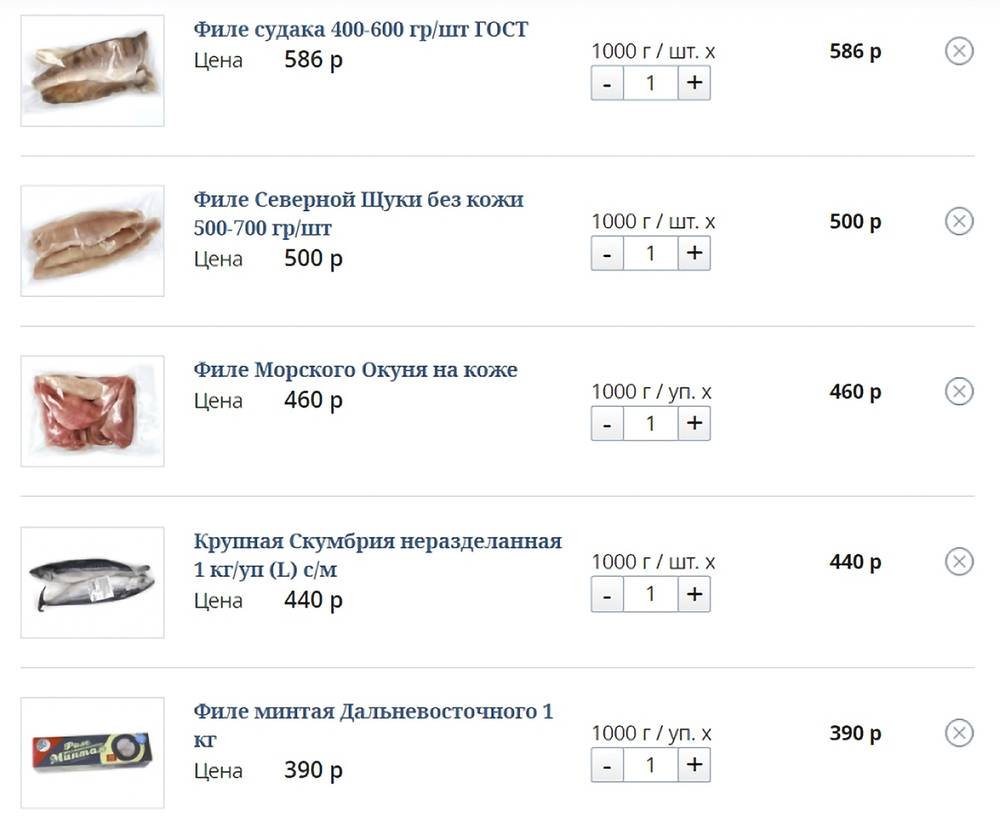Screen dimensions: 1000x824
Task: Delete Филе минтая Дальневосточного from cart
Action: (x=958, y=733)
